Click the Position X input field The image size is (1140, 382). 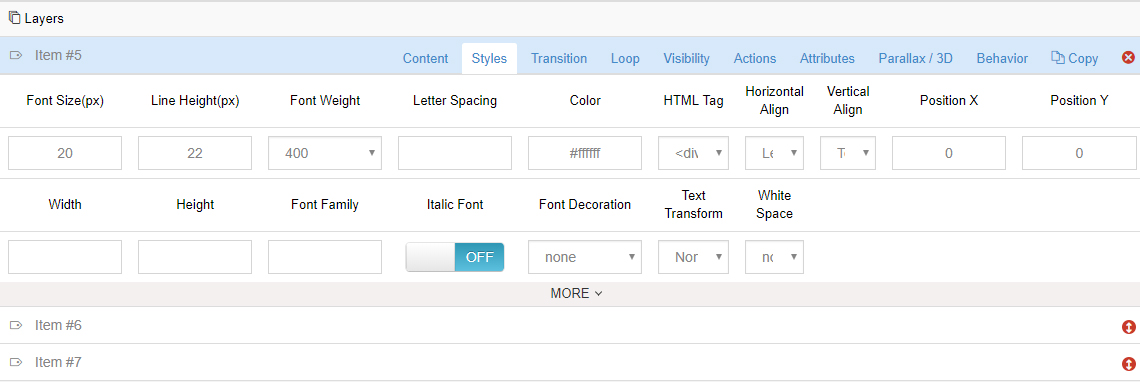click(949, 153)
